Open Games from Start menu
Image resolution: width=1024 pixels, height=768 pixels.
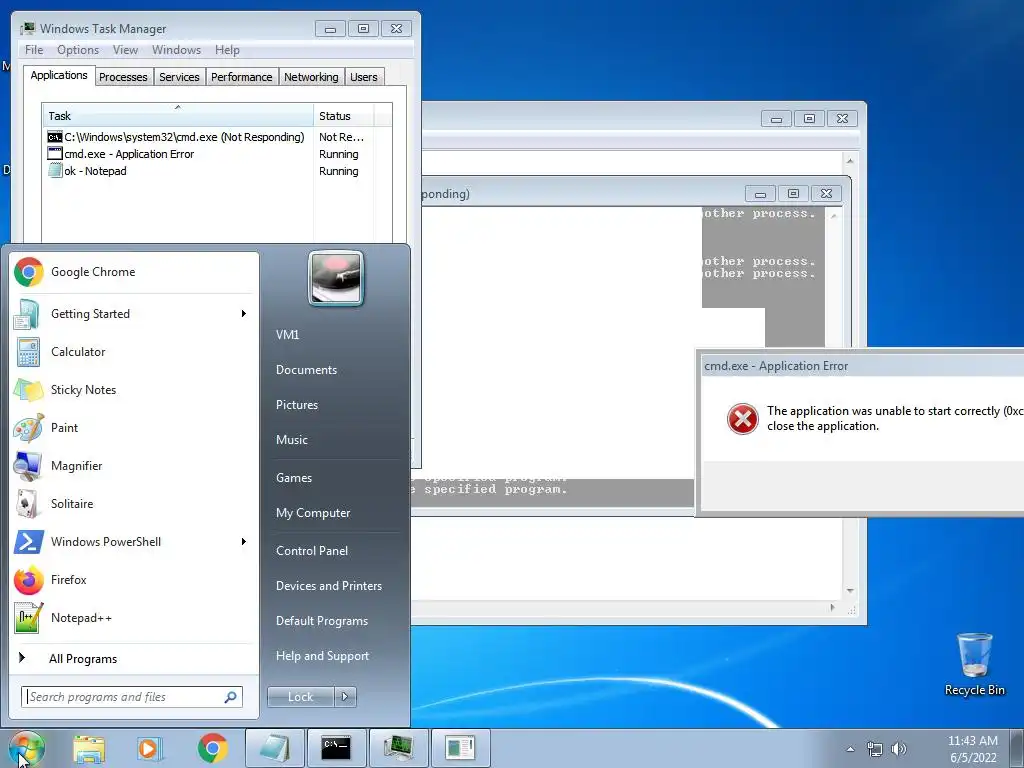[294, 478]
